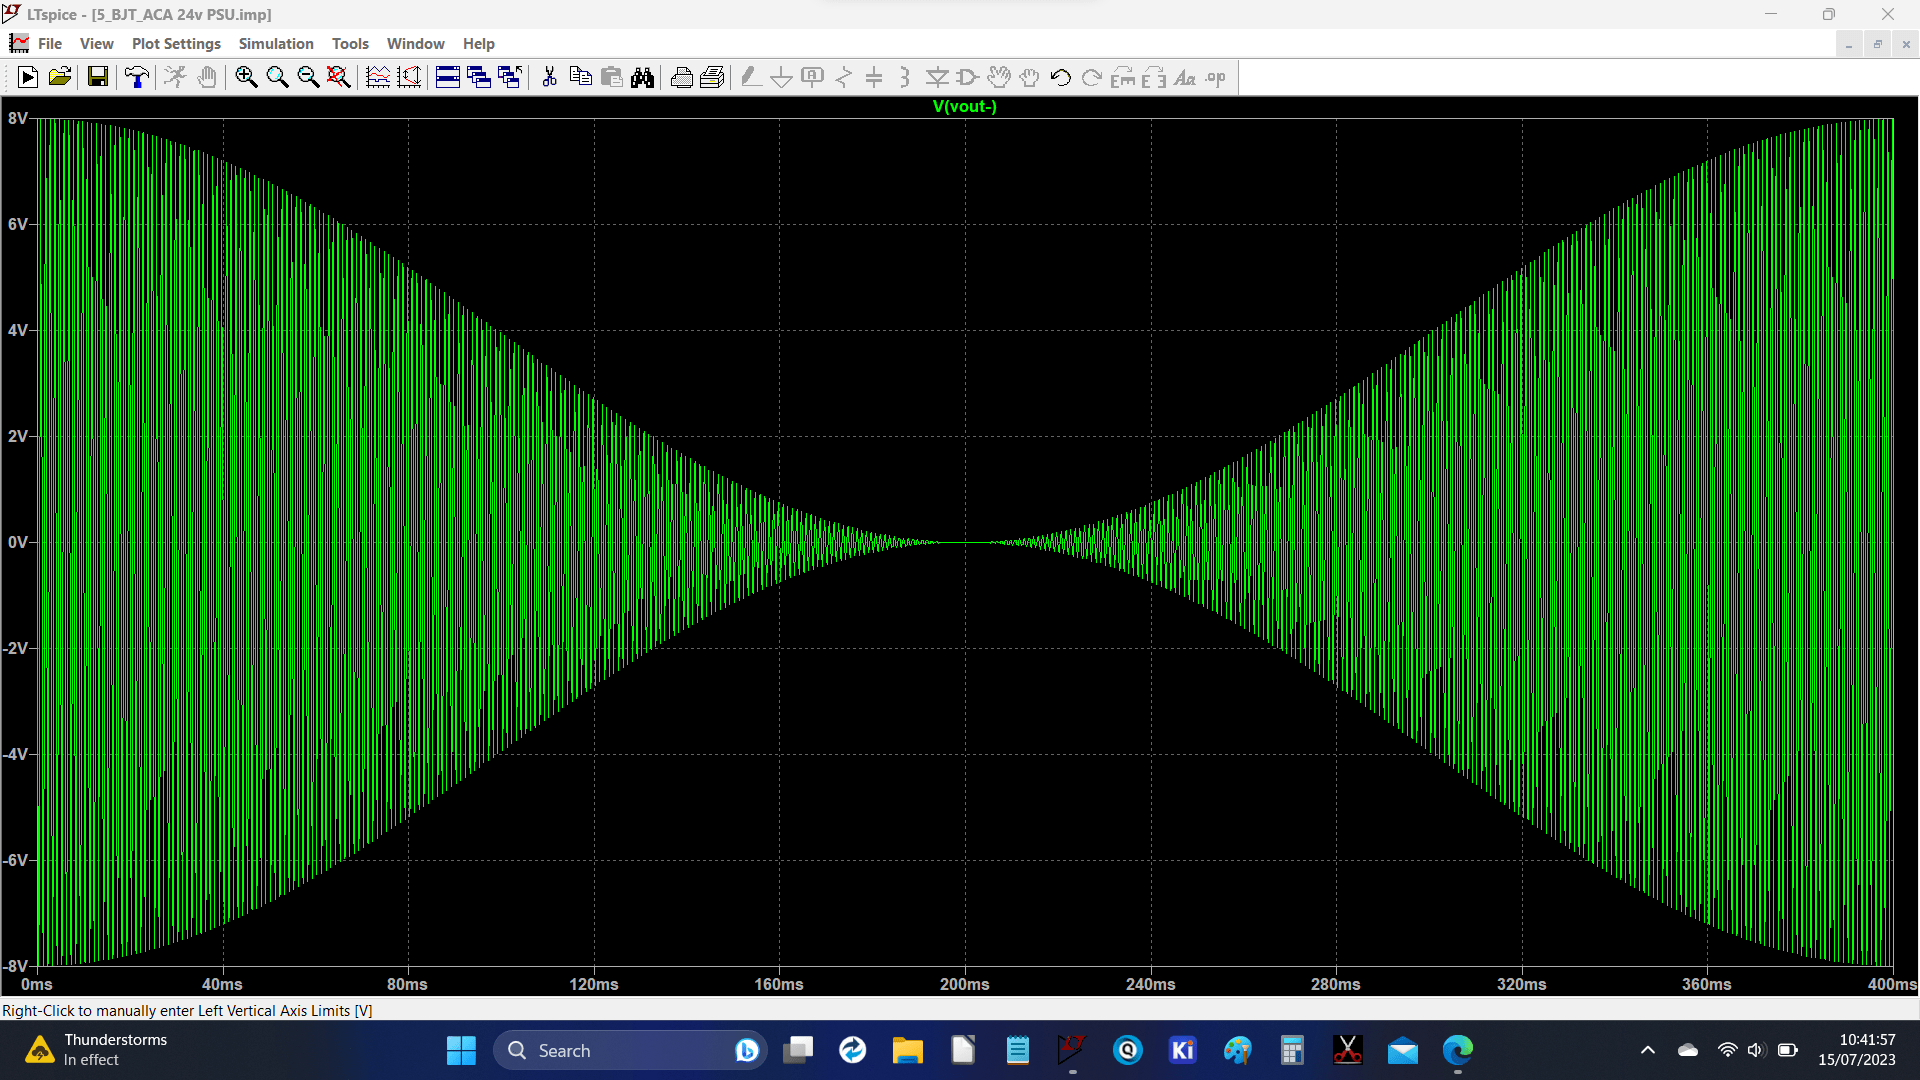Open the File menu
1920x1080 pixels.
point(50,43)
